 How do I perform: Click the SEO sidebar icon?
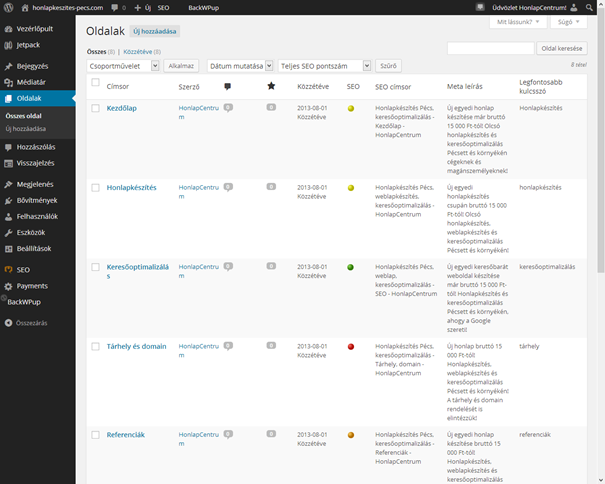tap(8, 270)
